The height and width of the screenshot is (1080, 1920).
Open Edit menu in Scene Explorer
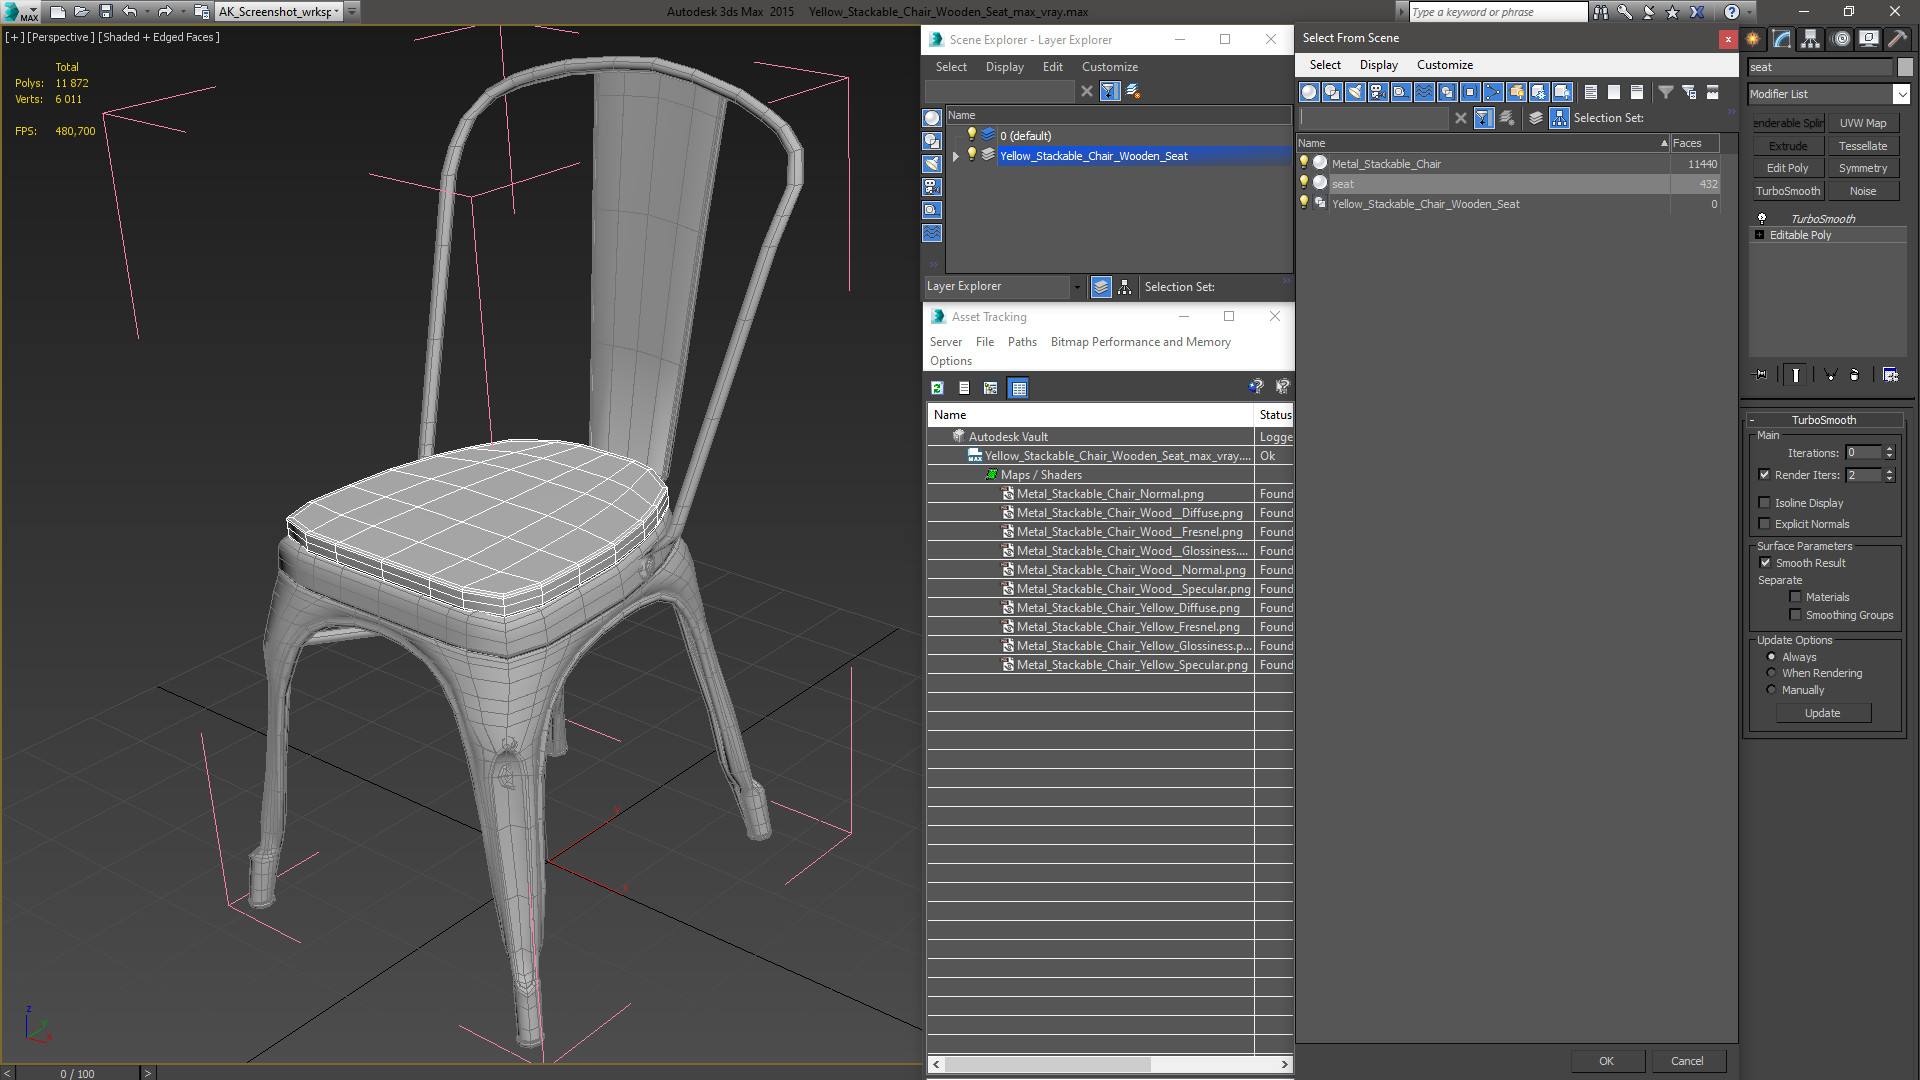(x=1052, y=67)
